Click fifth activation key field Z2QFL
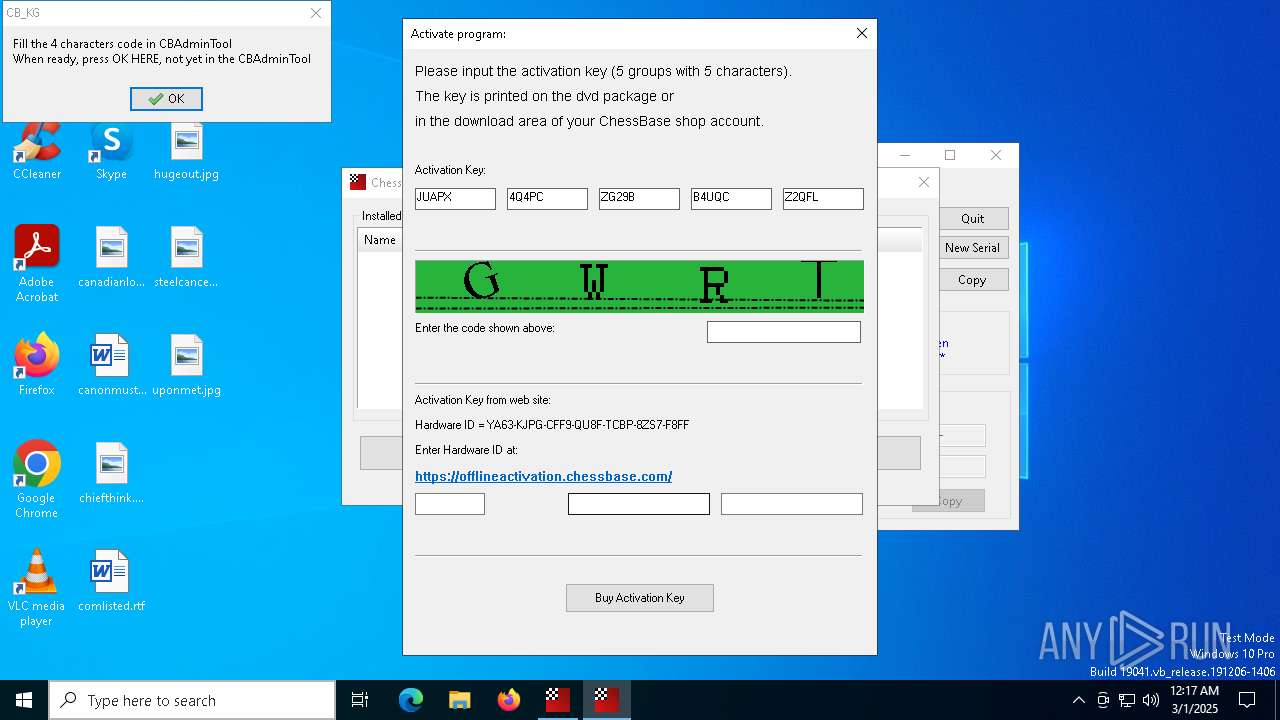The width and height of the screenshot is (1280, 720). [823, 199]
